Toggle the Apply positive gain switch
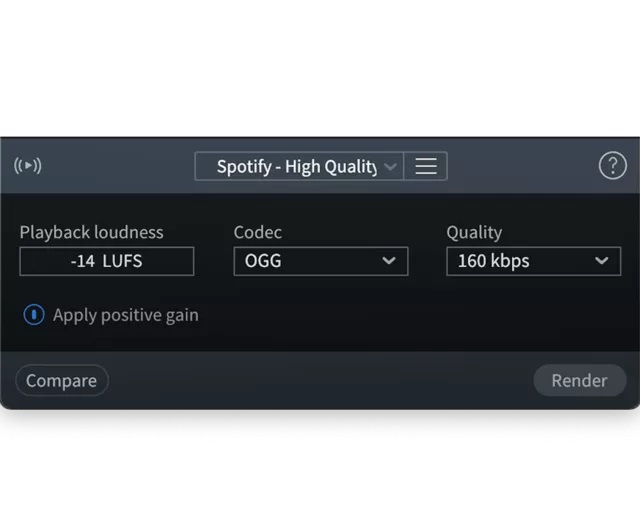The height and width of the screenshot is (531, 640). tap(34, 315)
